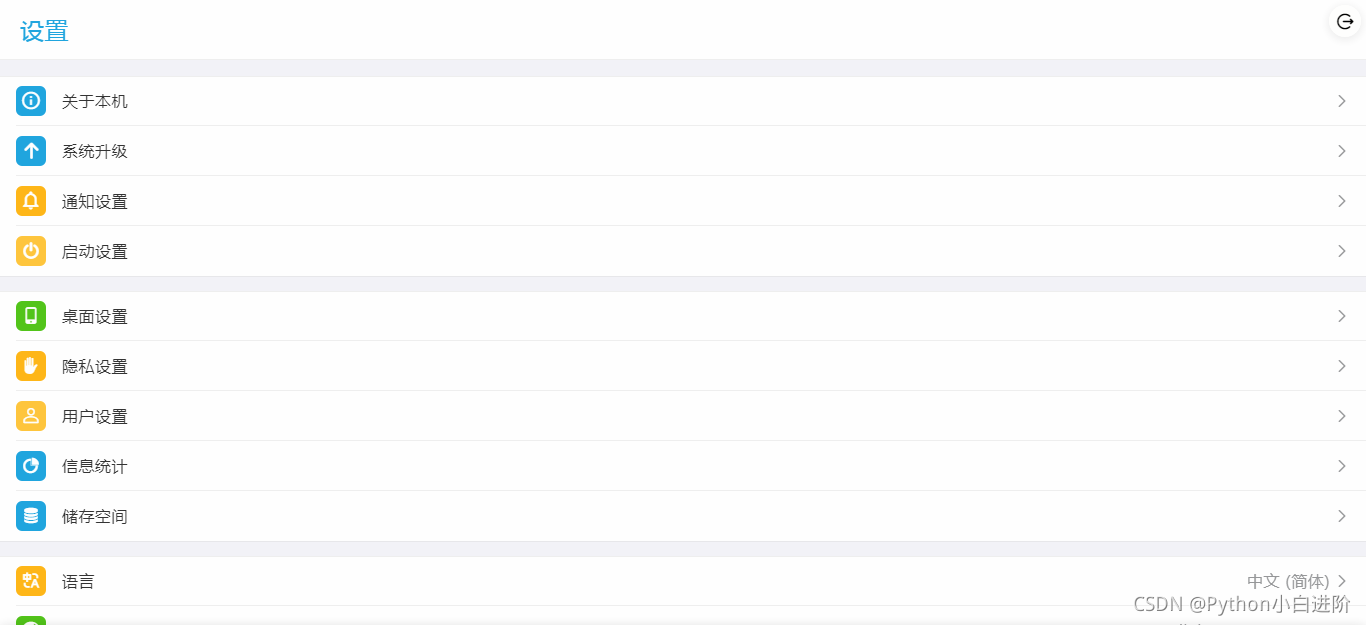
Task: Click the pie chart icon for 信息统计
Action: [31, 466]
